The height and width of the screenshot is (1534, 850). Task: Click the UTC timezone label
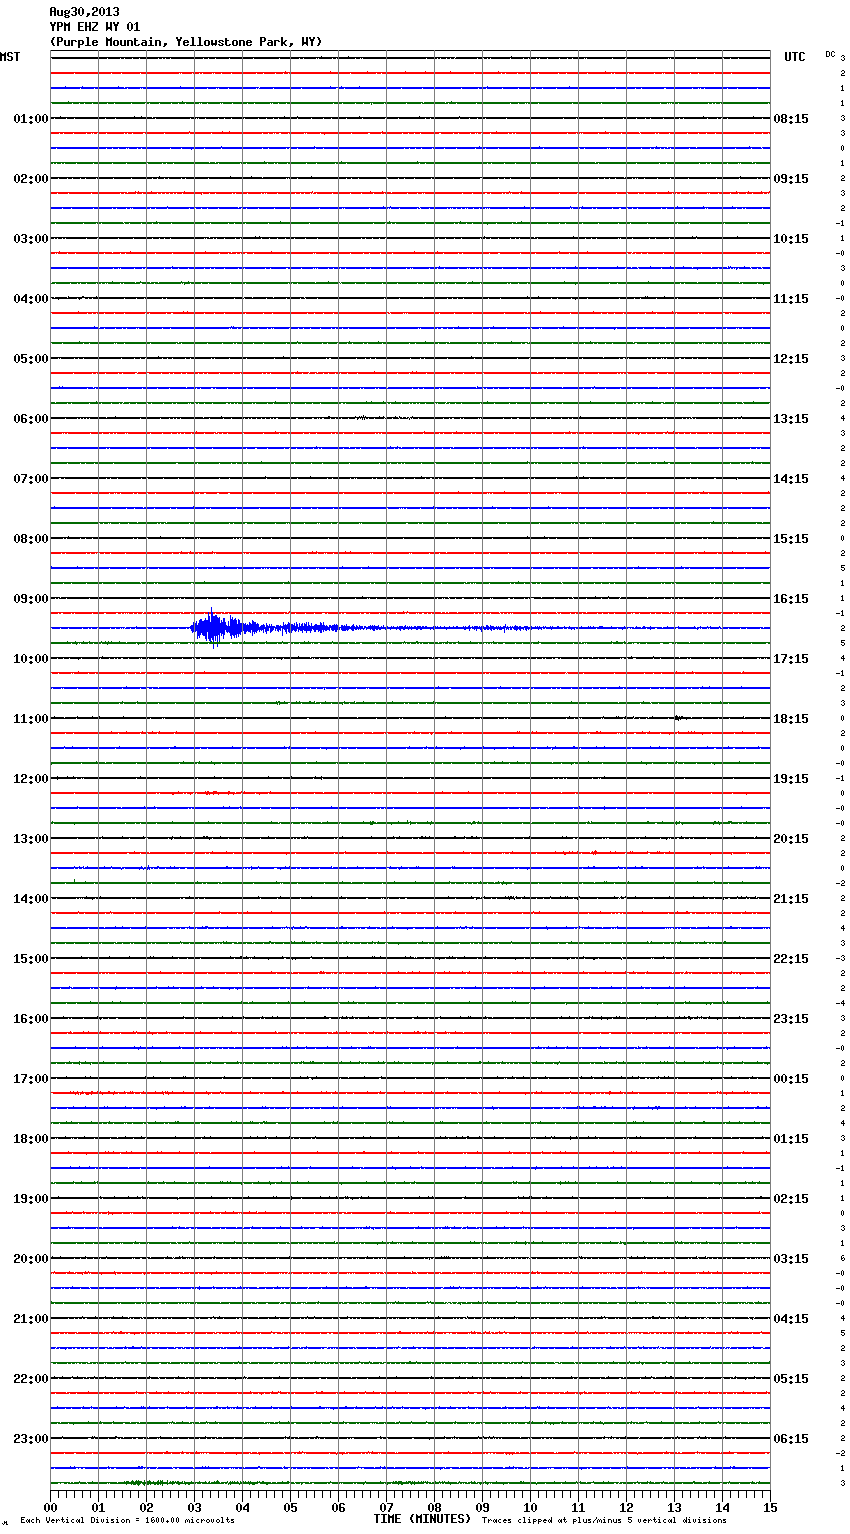pos(794,57)
